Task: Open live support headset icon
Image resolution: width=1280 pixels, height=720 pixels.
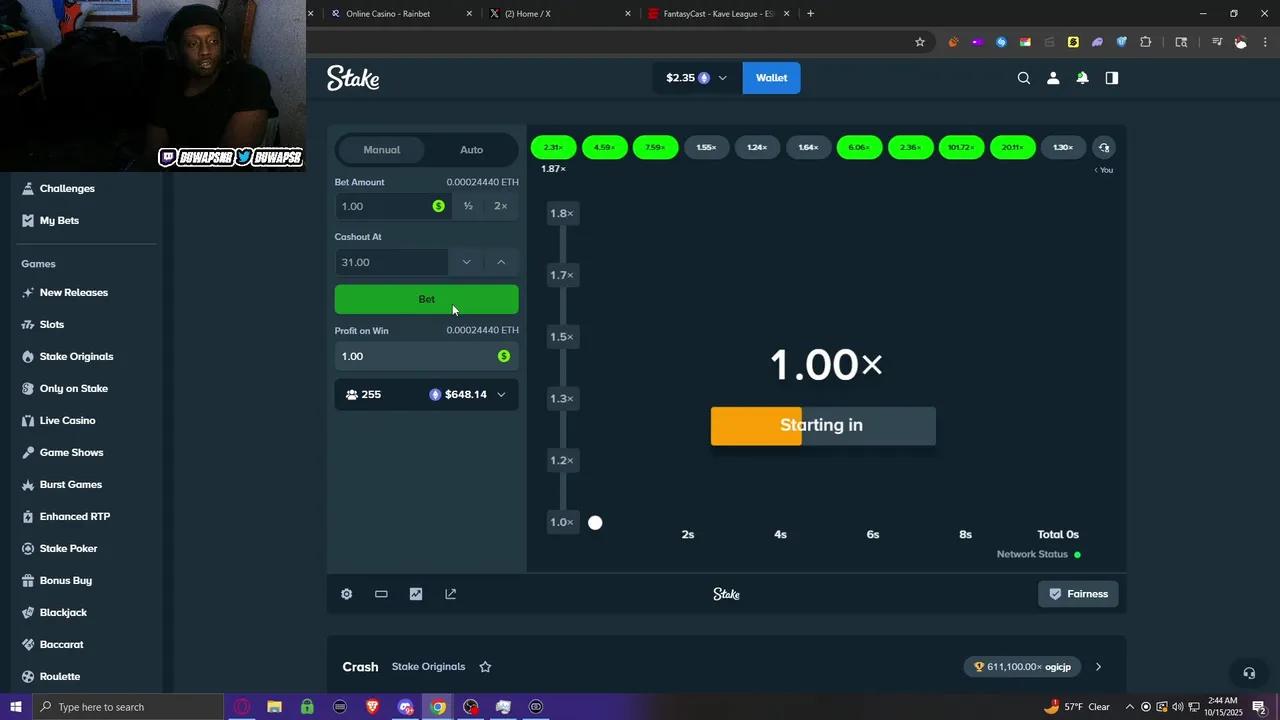Action: 1248,673
